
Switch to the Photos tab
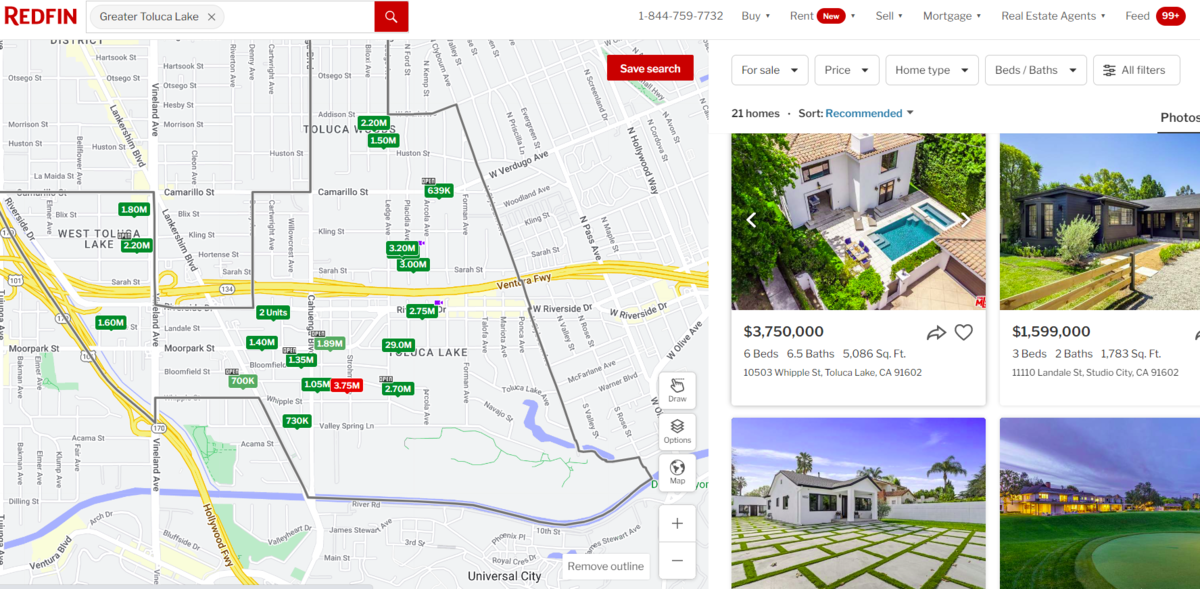(1180, 118)
